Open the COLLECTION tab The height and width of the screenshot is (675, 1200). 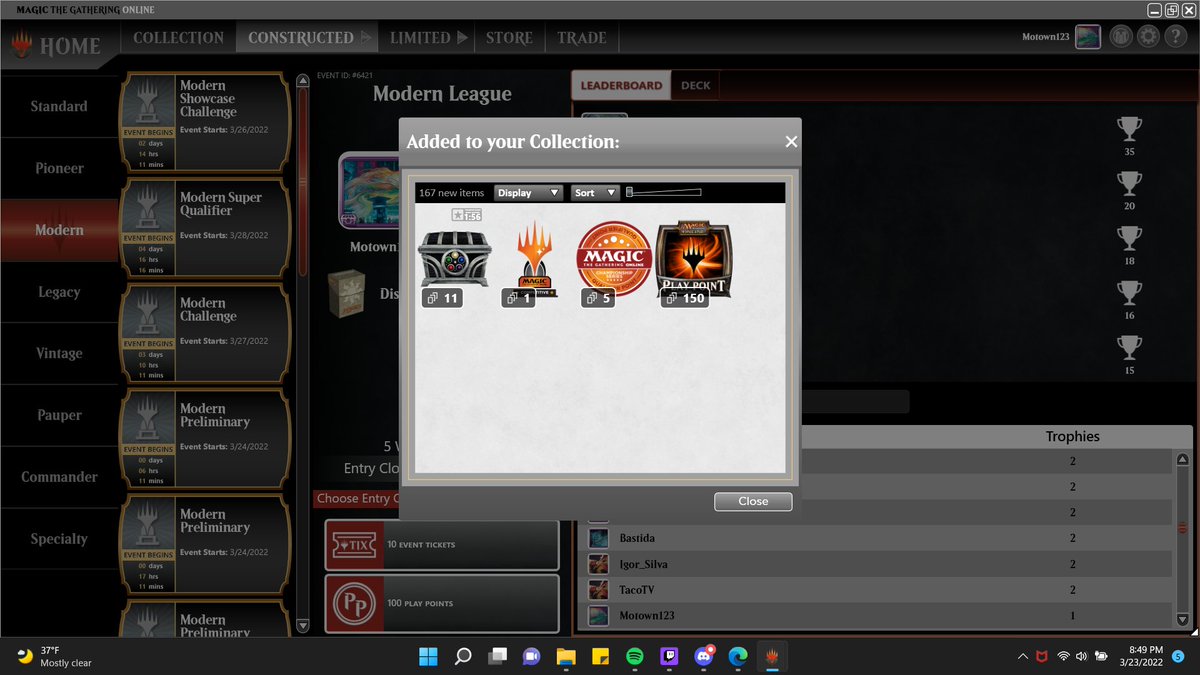tap(178, 38)
